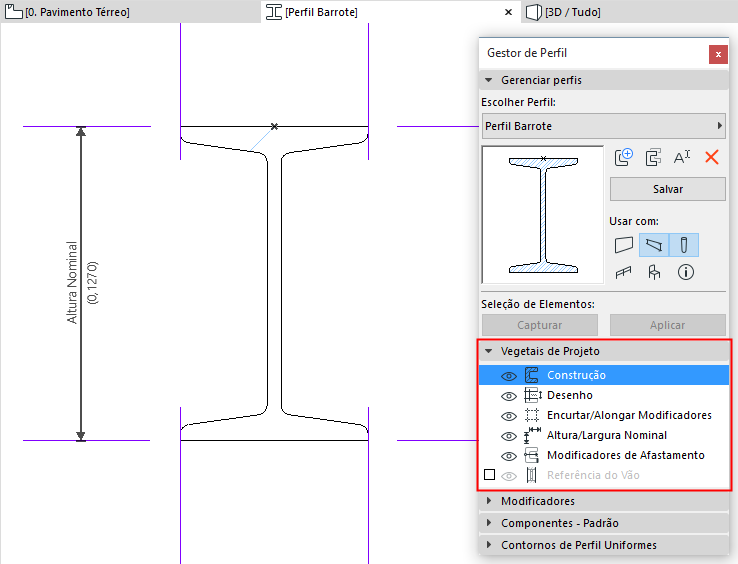Delete profile with red X icon
This screenshot has width=738, height=564.
(x=712, y=157)
